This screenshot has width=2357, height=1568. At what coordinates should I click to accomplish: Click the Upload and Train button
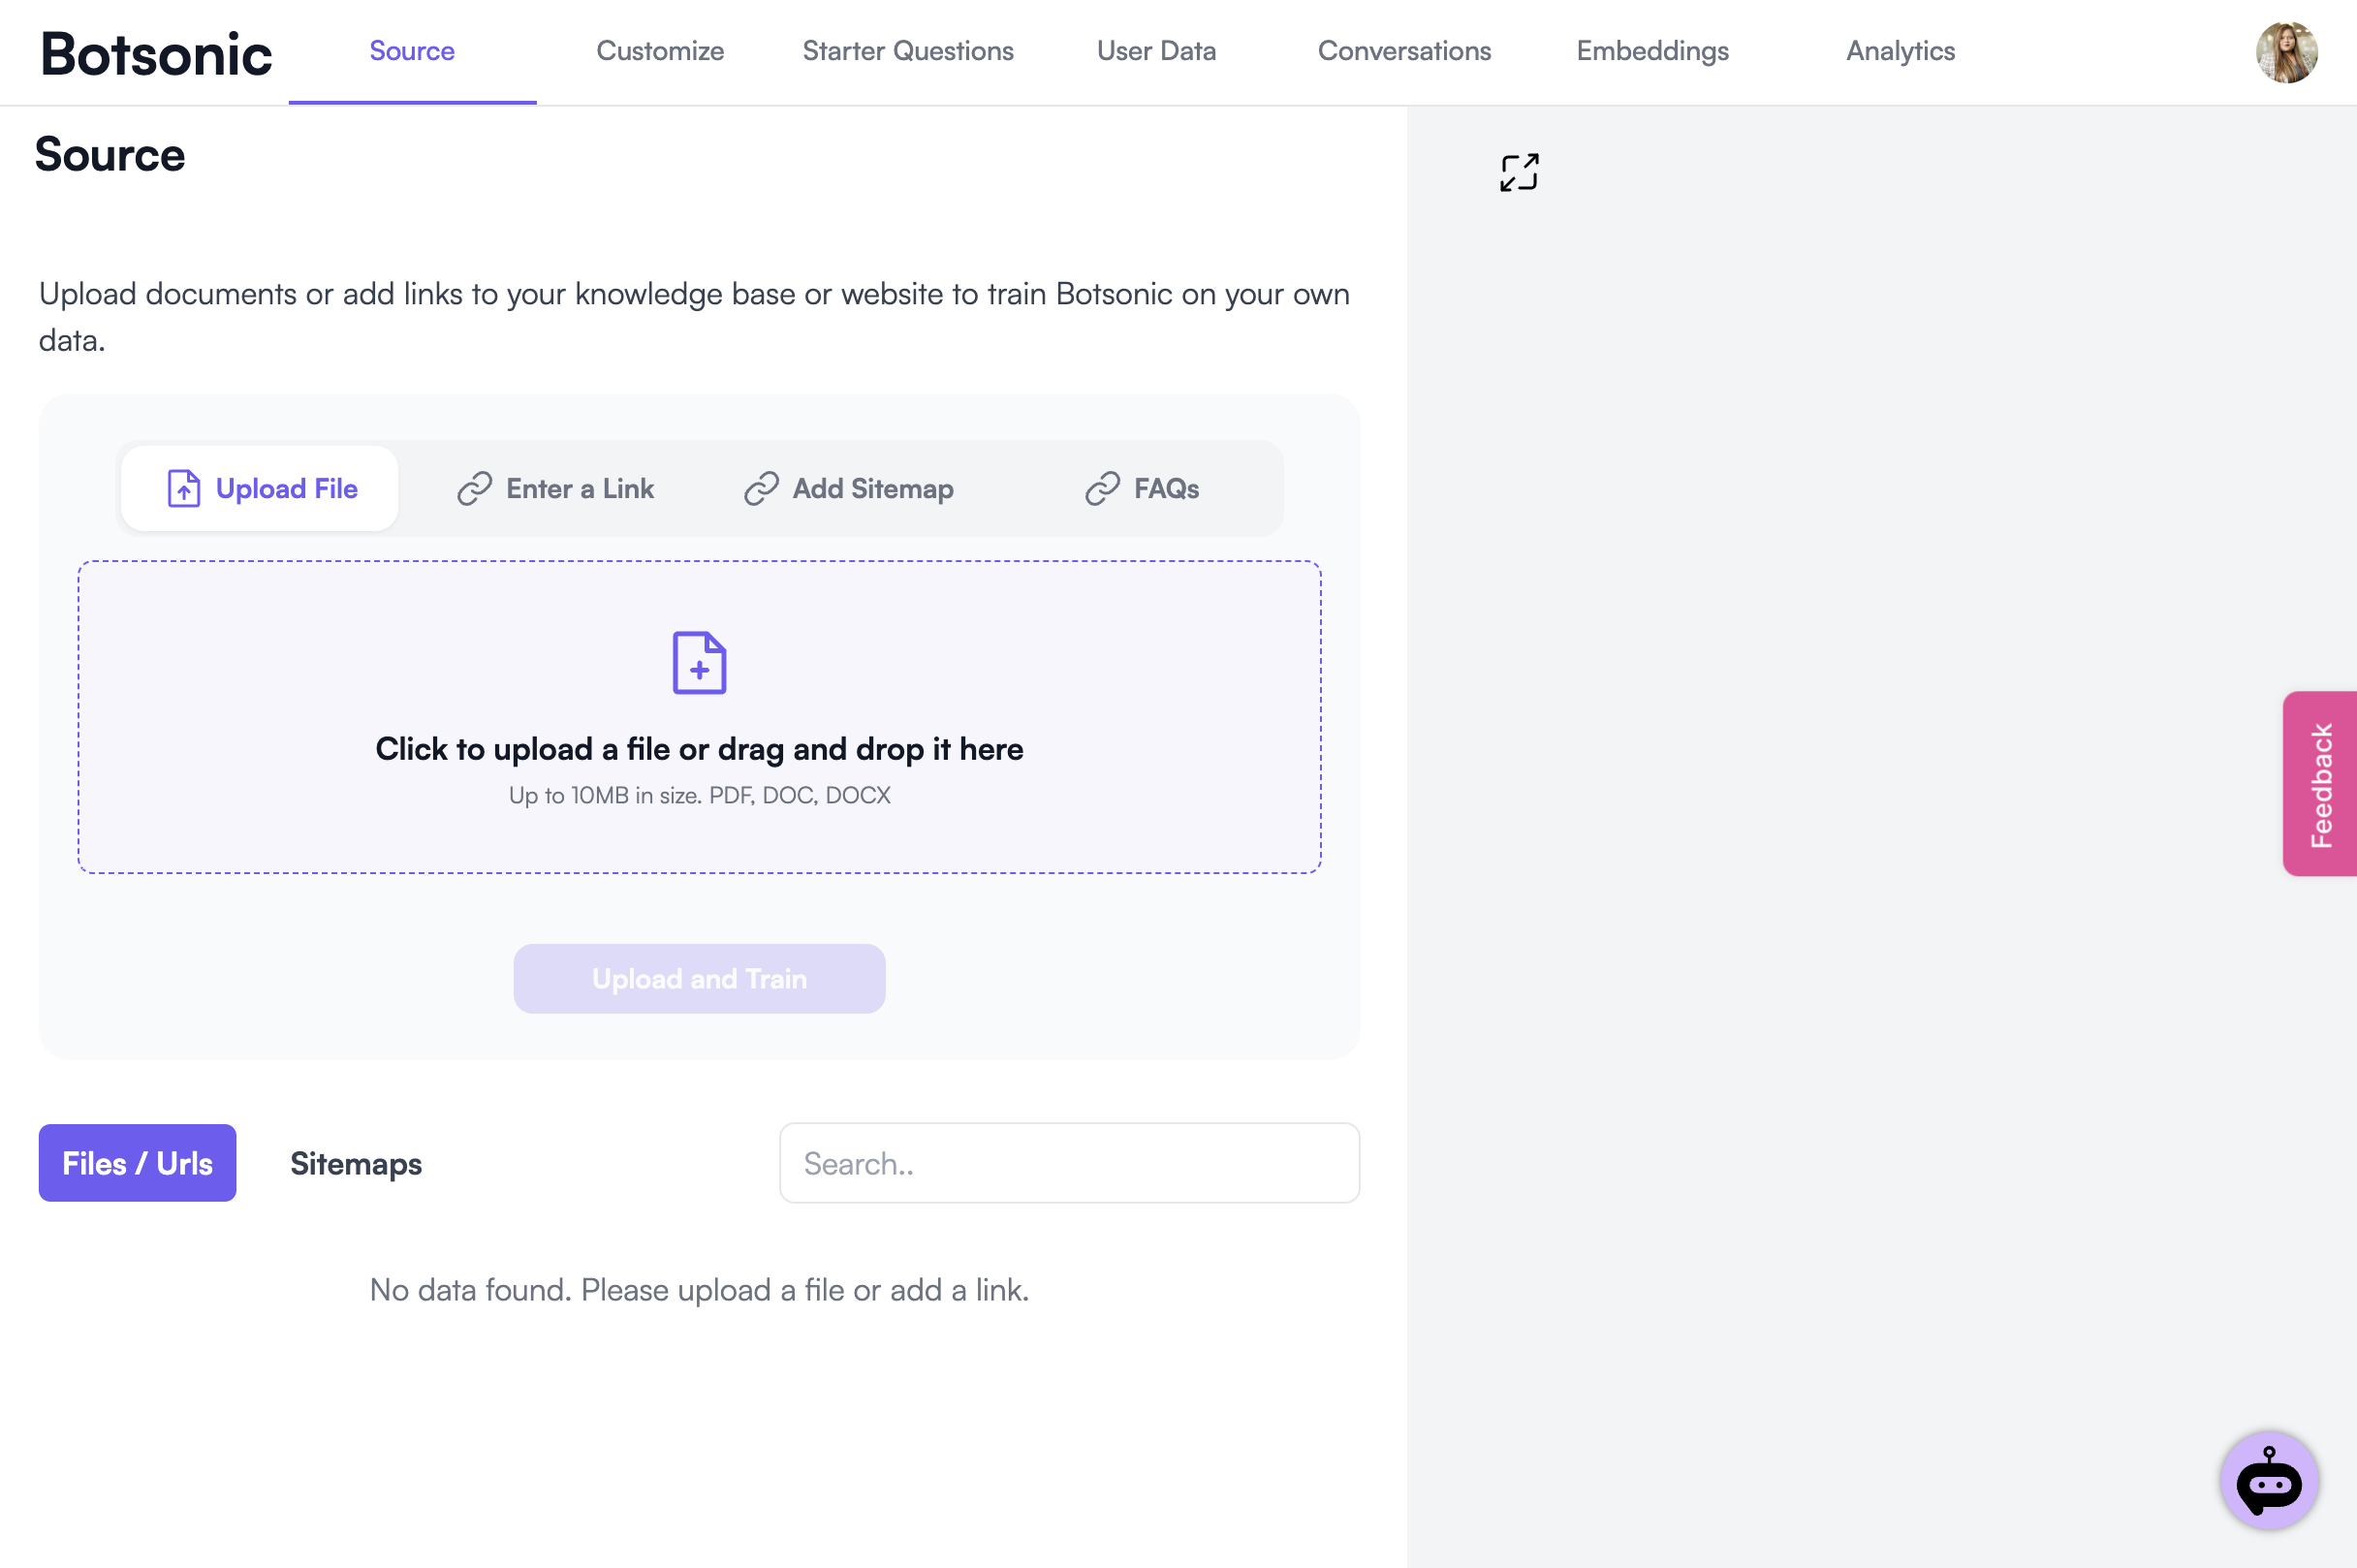[x=698, y=978]
